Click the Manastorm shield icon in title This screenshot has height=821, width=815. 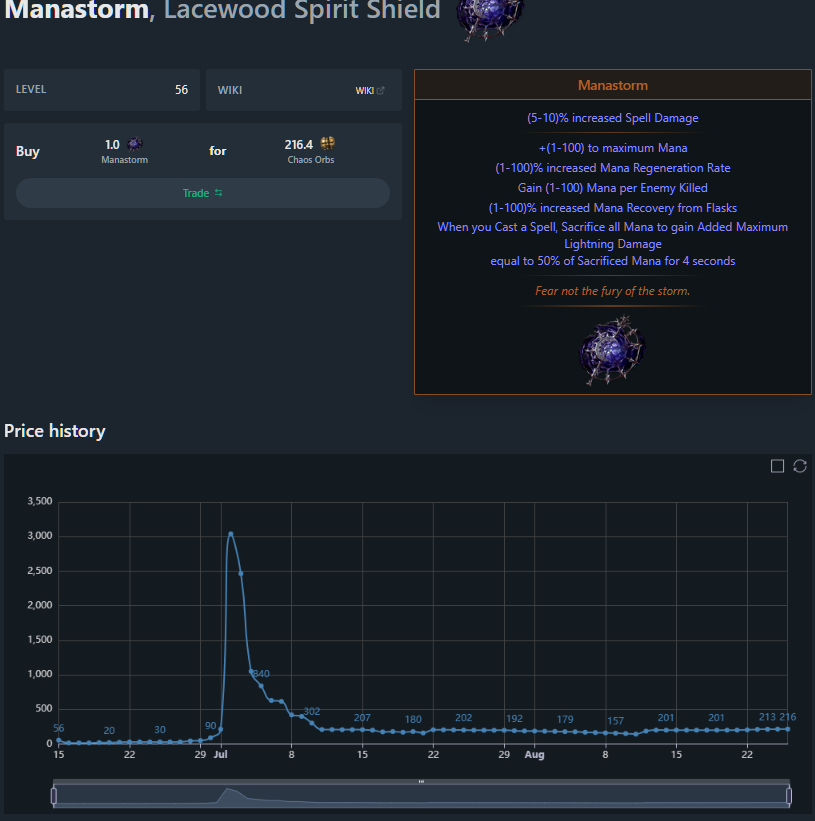coord(489,18)
